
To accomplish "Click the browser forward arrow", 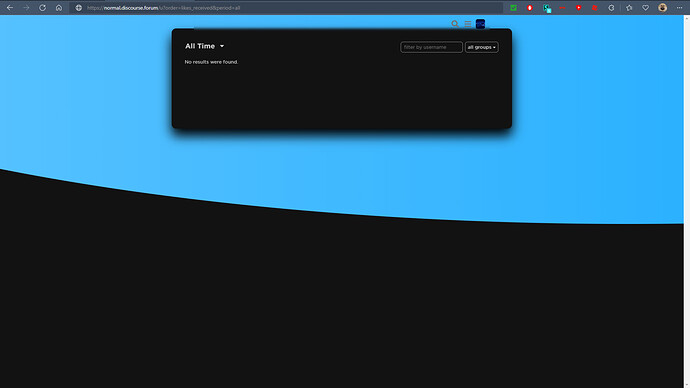I will click(x=26, y=7).
